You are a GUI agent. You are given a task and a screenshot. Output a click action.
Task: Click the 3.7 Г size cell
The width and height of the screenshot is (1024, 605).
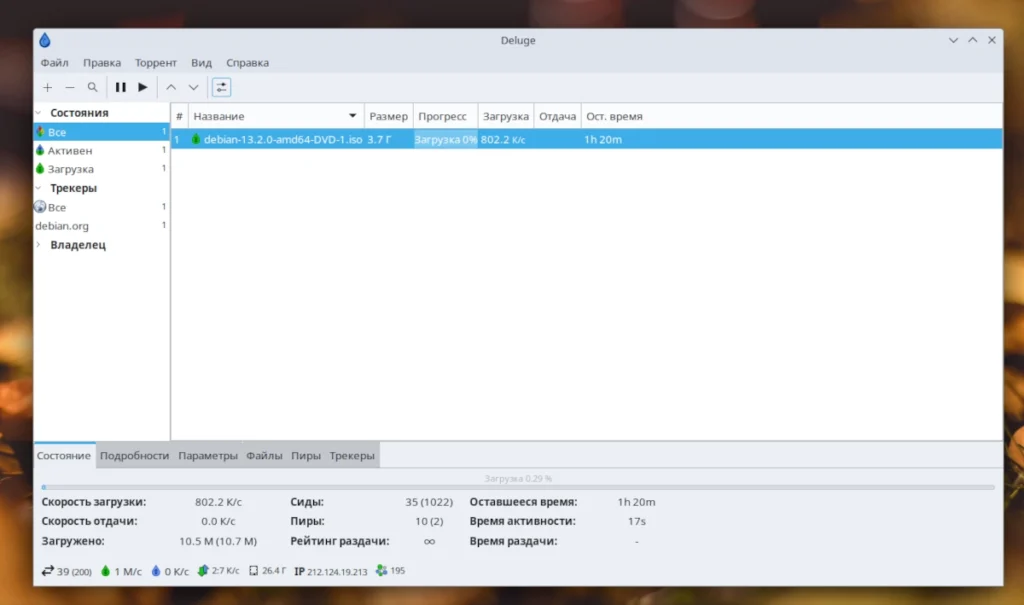click(379, 139)
